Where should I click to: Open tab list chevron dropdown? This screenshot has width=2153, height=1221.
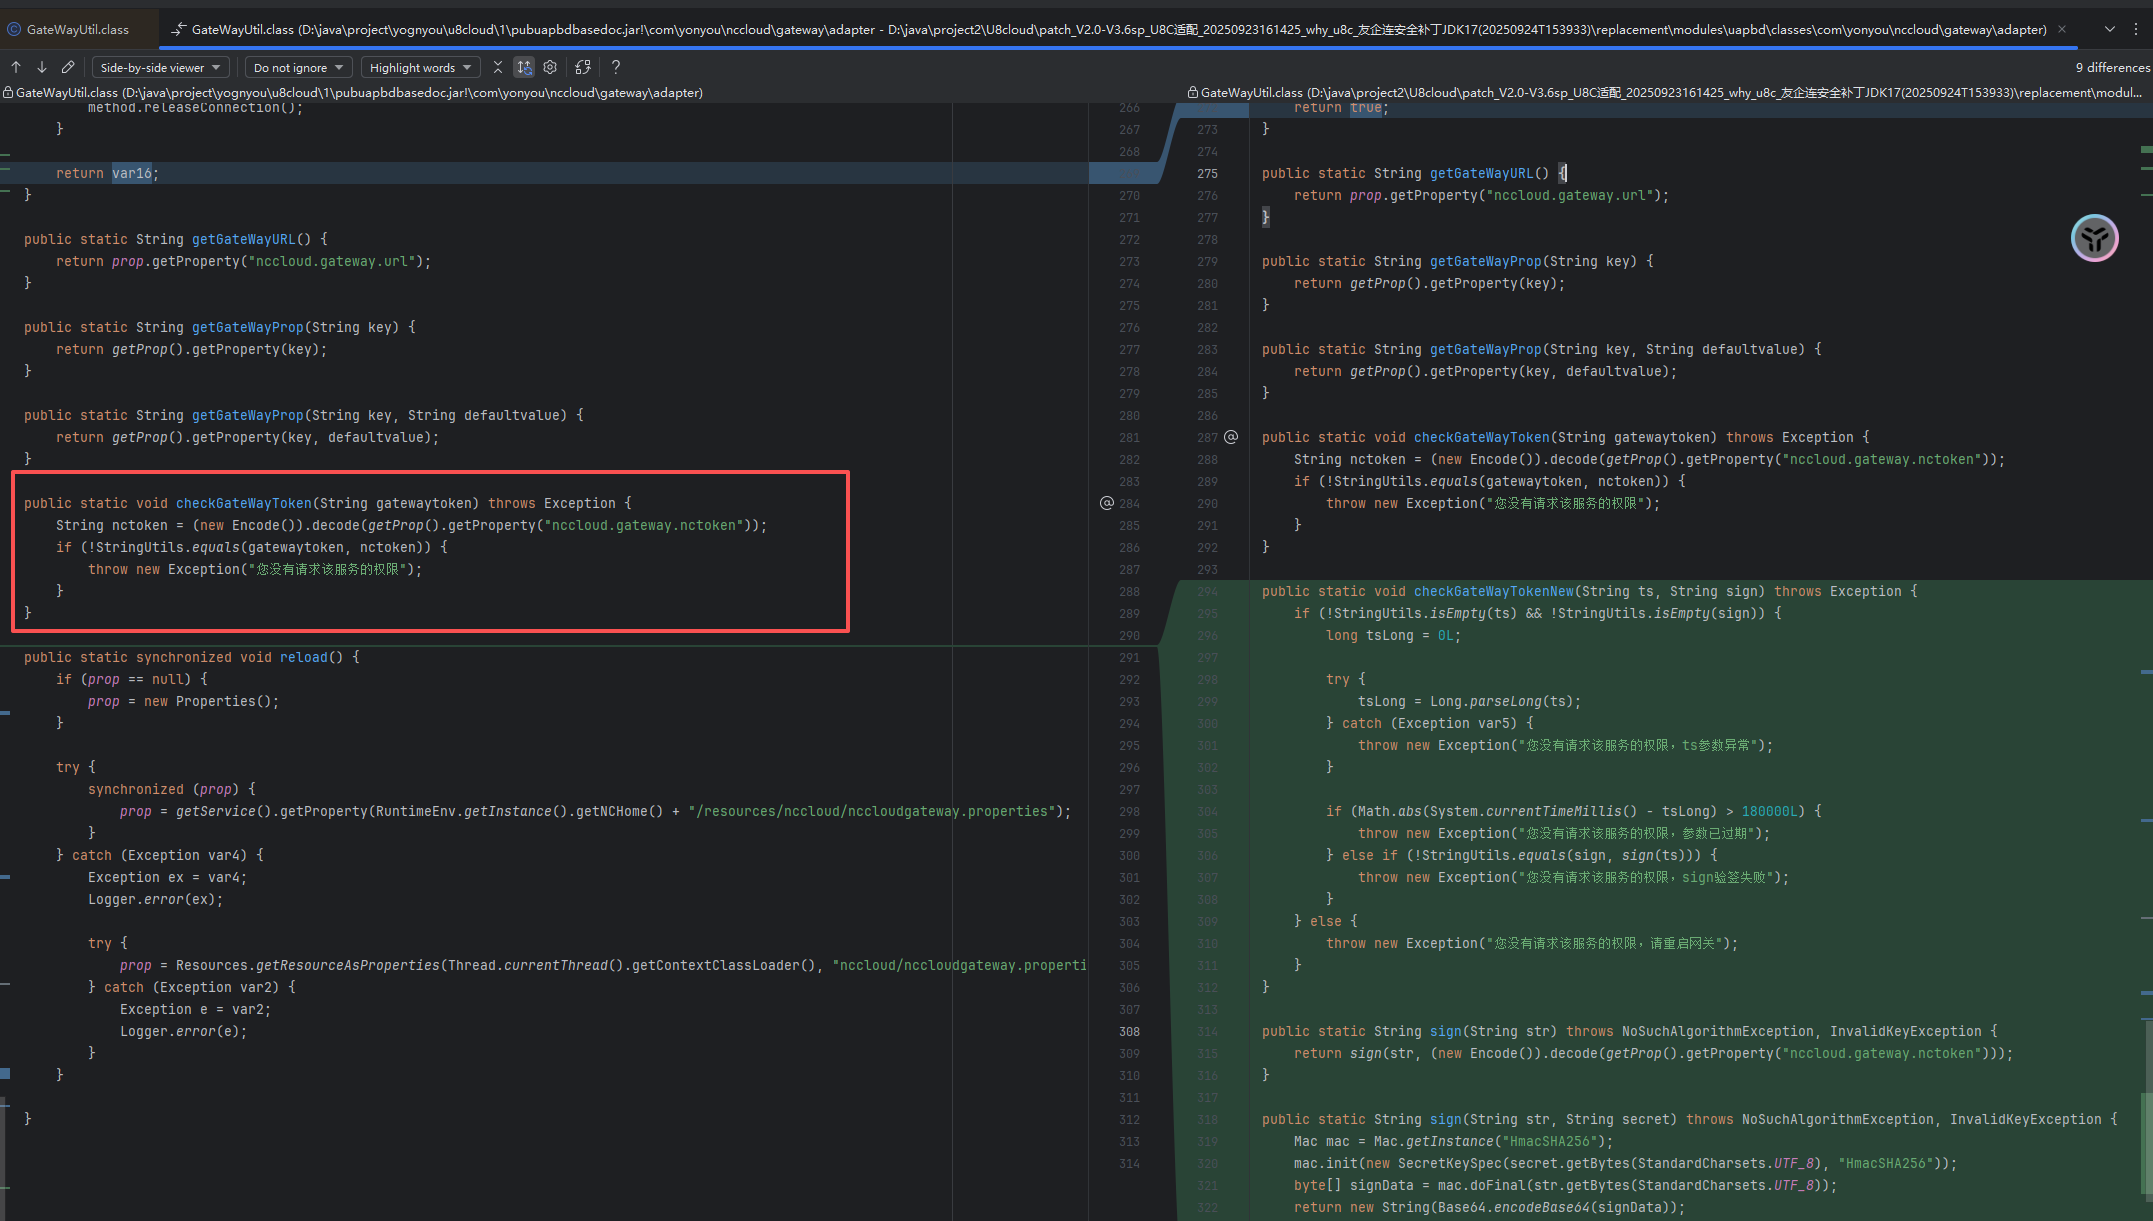coord(2110,29)
